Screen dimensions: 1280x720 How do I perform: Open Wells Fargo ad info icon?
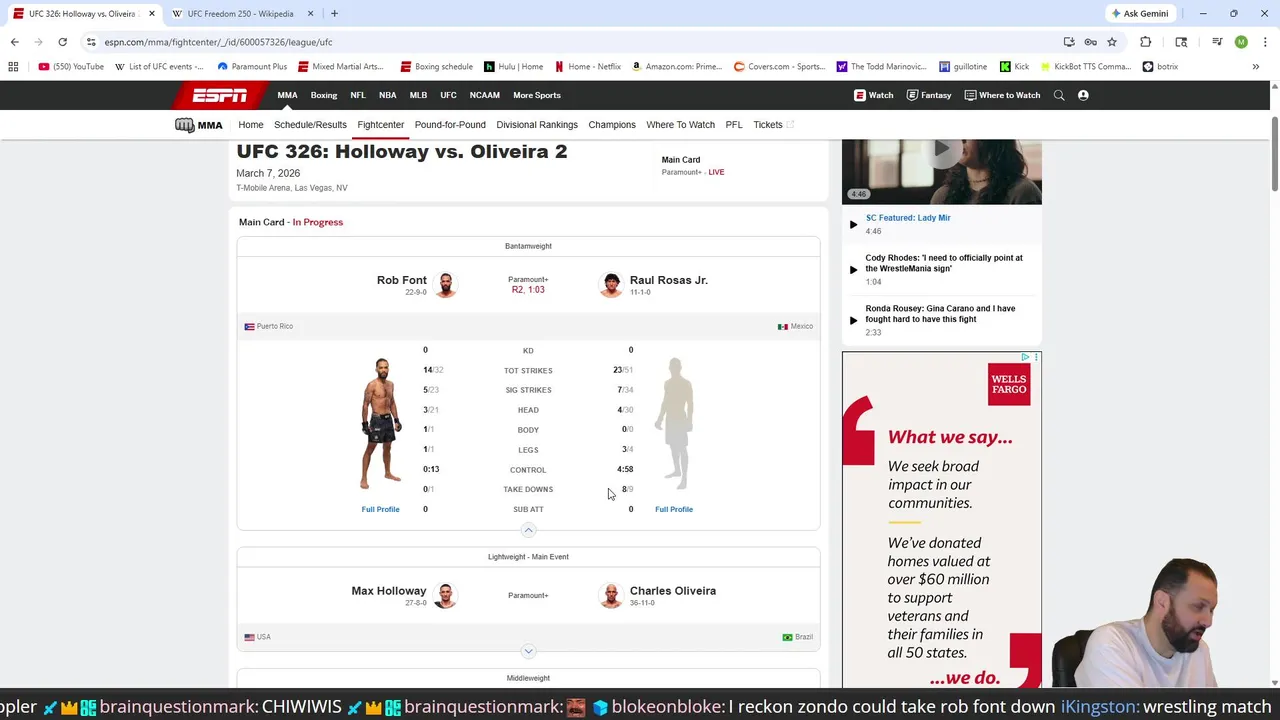click(x=1025, y=357)
